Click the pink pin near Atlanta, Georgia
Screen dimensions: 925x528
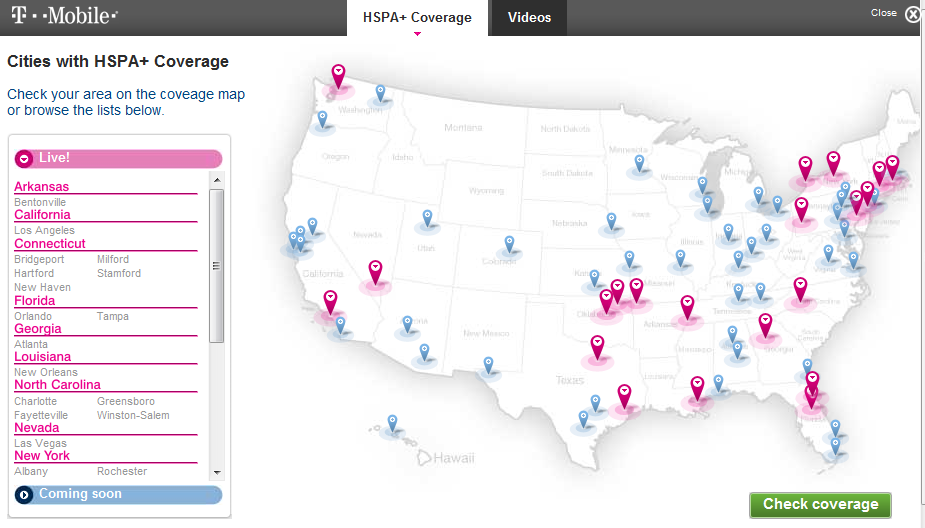(765, 326)
